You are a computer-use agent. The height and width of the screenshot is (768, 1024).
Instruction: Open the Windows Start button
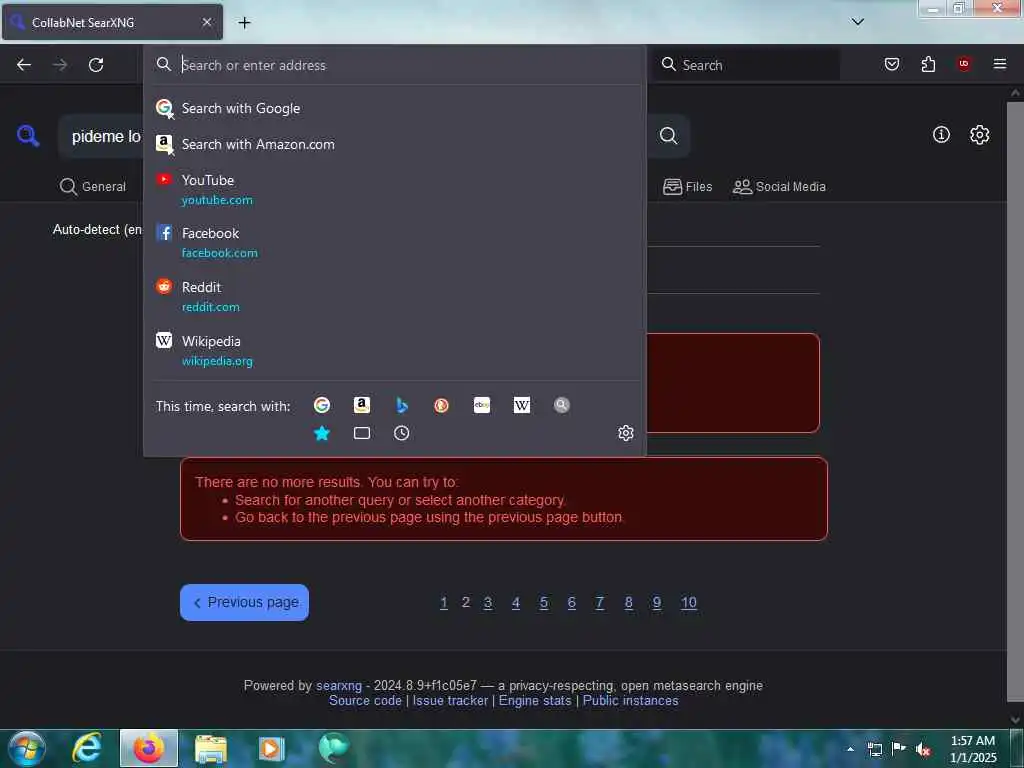coord(27,748)
